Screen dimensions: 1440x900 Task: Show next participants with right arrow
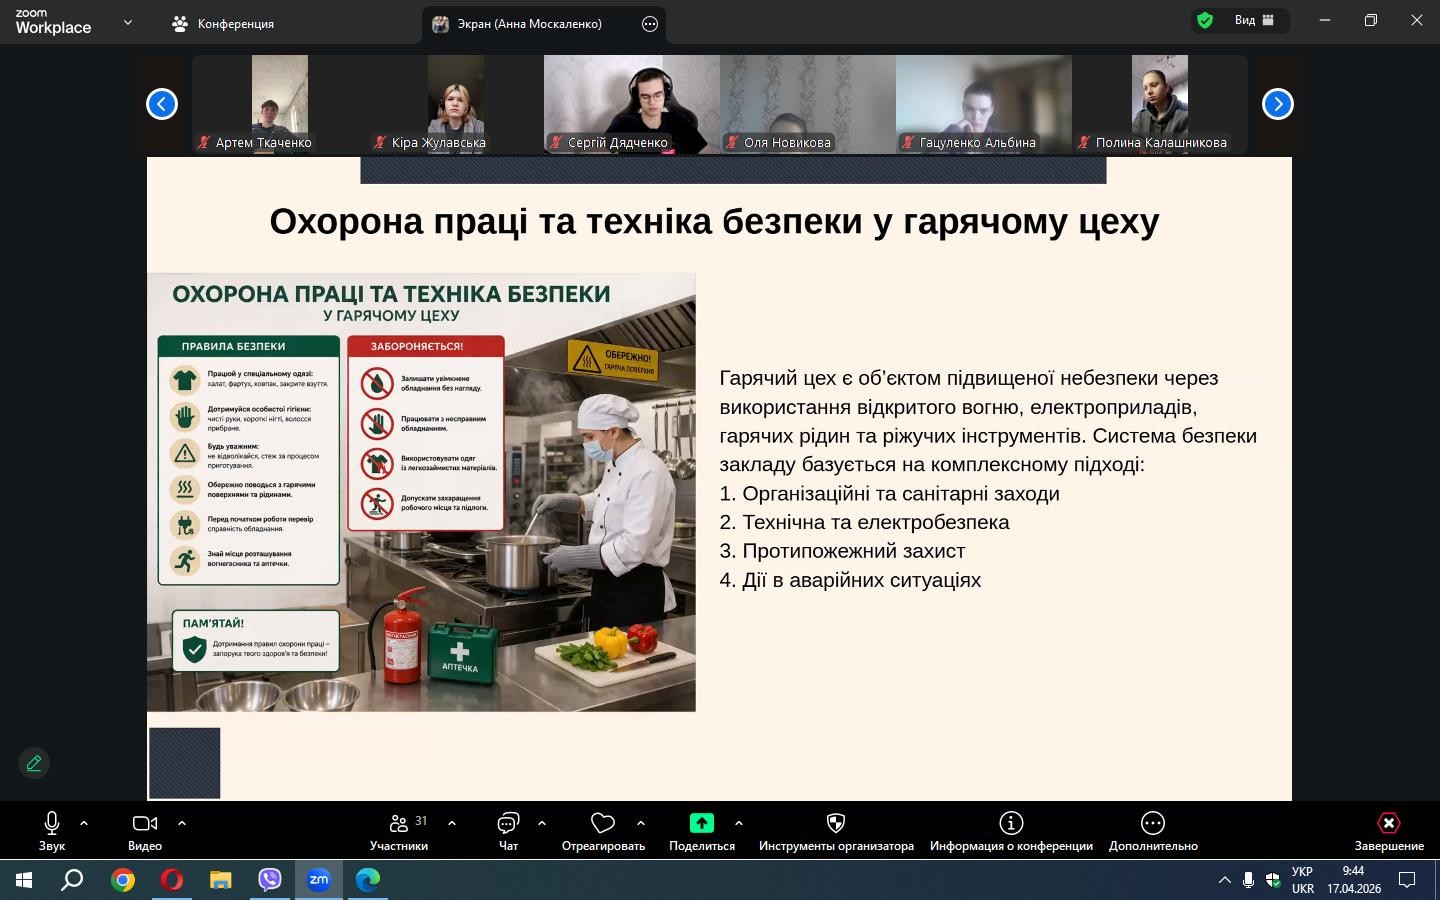(1277, 104)
